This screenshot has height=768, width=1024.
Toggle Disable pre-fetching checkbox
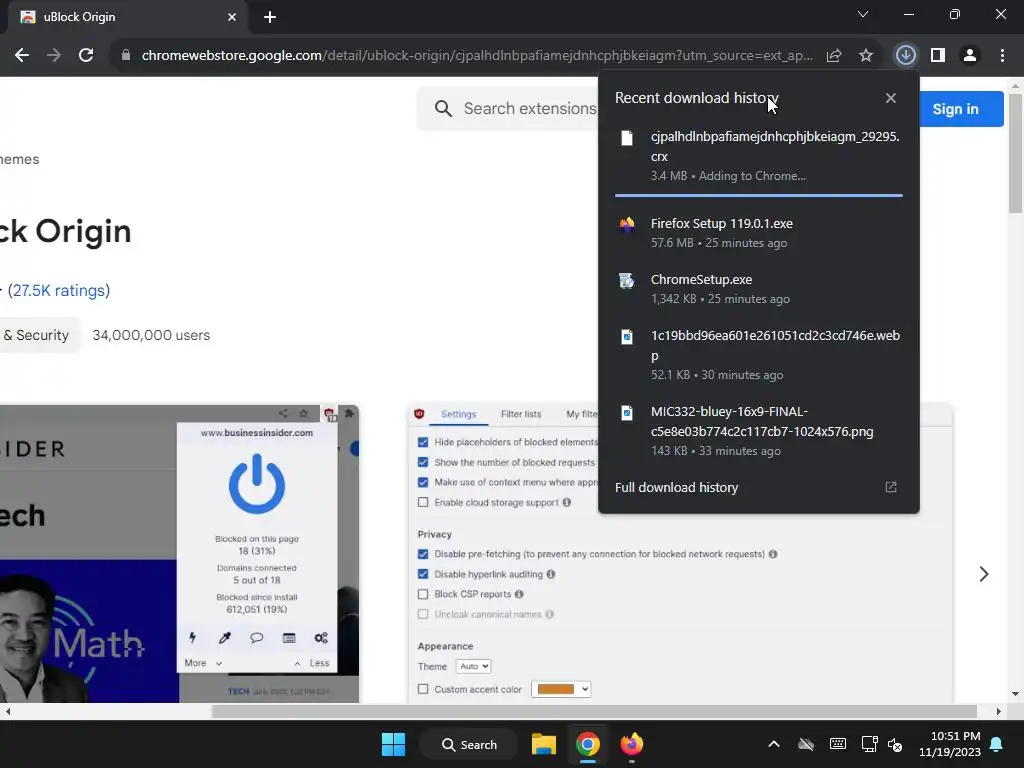[x=423, y=554]
